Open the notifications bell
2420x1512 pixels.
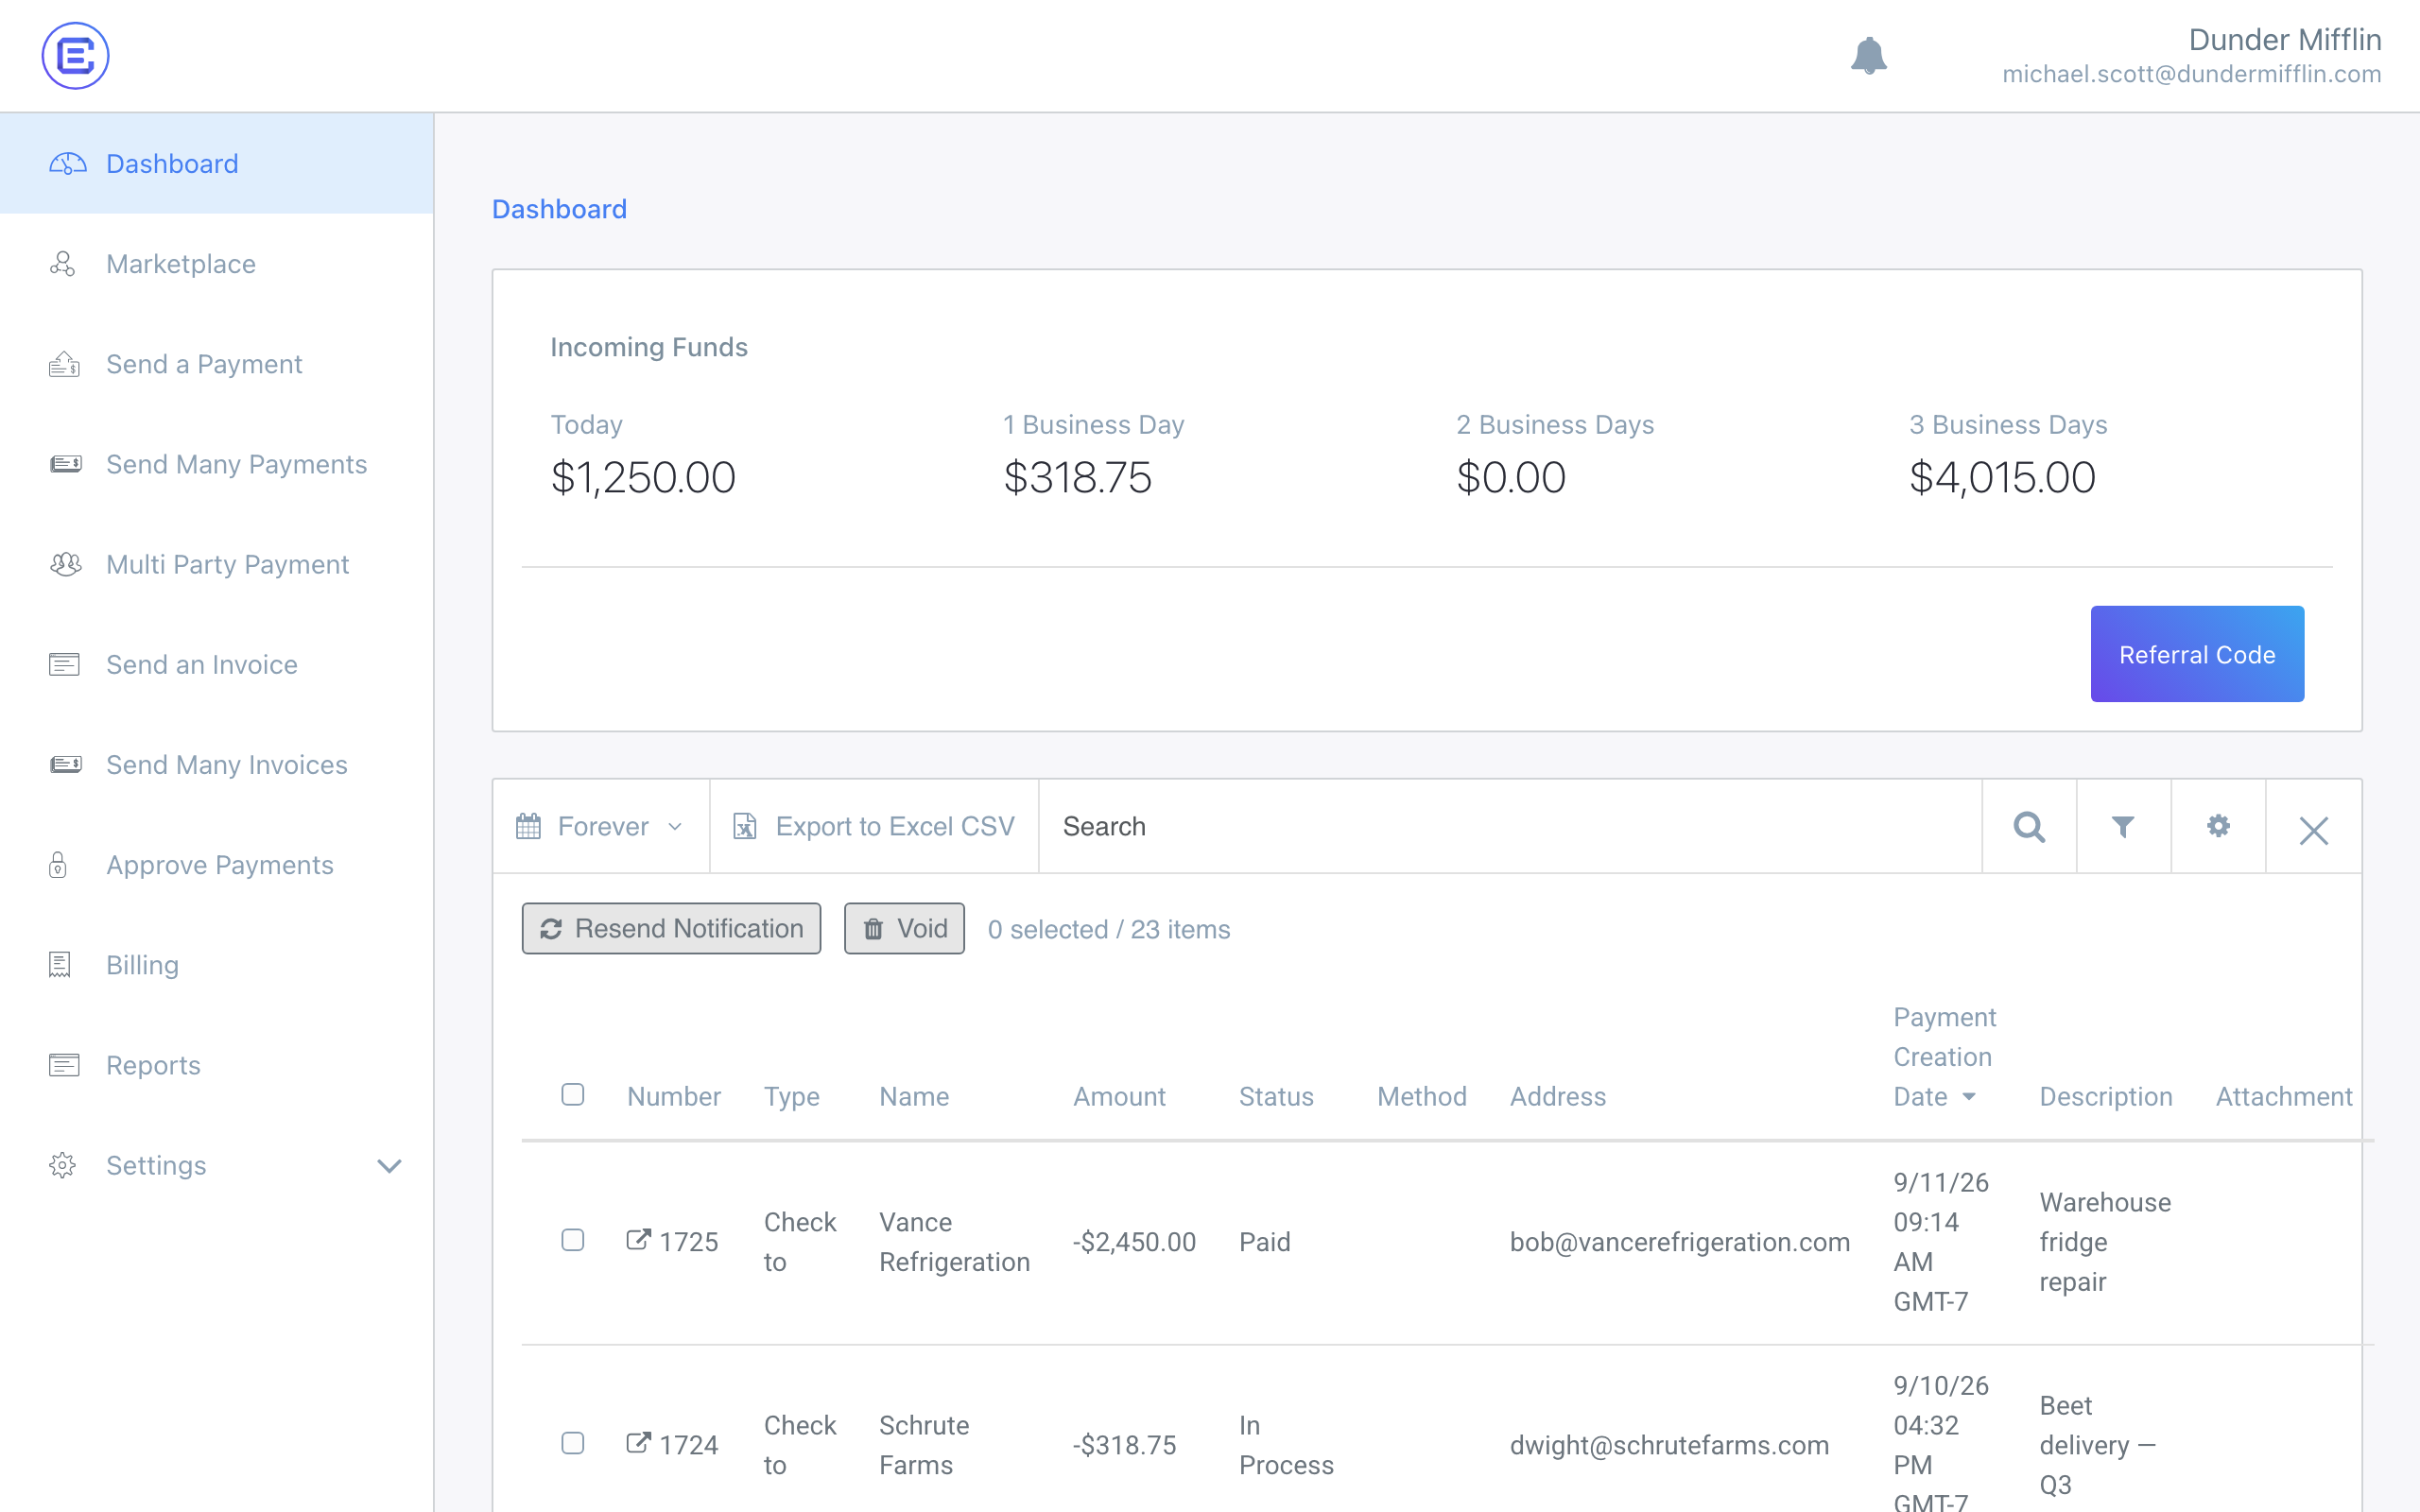pyautogui.click(x=1868, y=56)
